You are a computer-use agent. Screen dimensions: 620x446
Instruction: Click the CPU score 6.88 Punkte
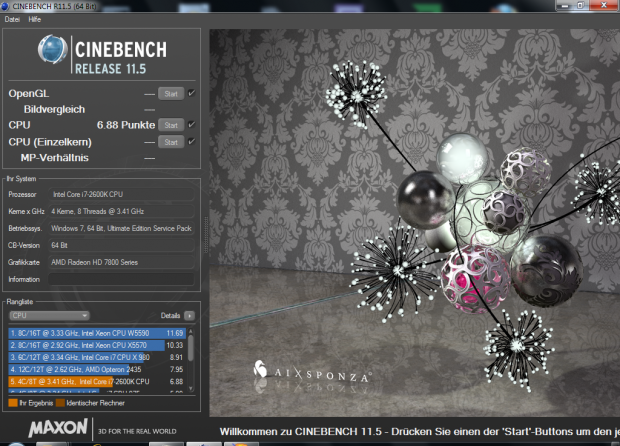click(x=126, y=125)
